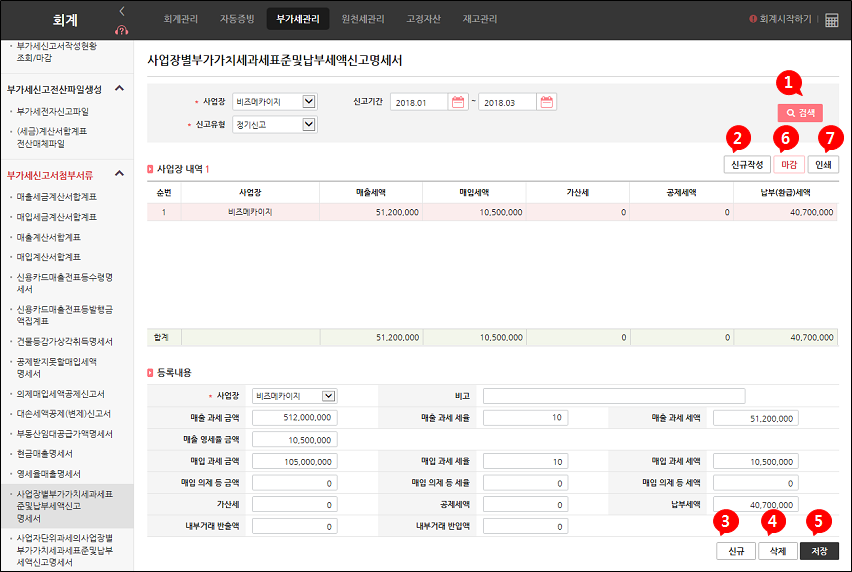Switch to the 고정자산 top menu
The width and height of the screenshot is (852, 572).
[x=423, y=19]
